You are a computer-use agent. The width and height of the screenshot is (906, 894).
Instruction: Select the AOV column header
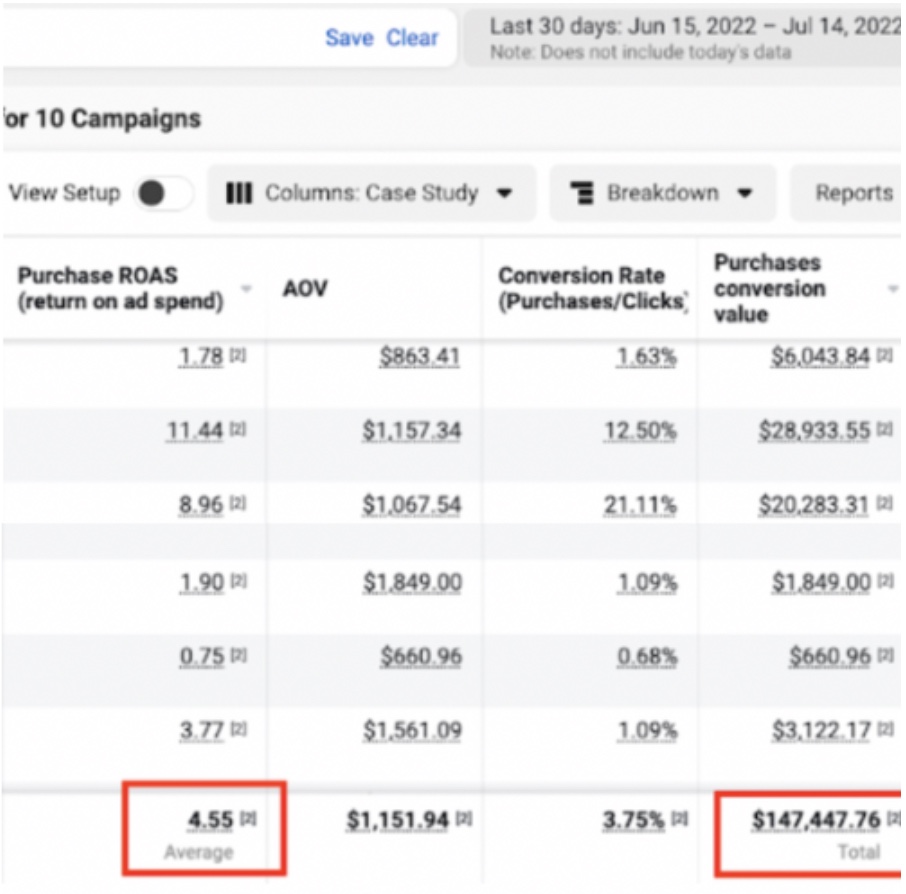[x=305, y=290]
